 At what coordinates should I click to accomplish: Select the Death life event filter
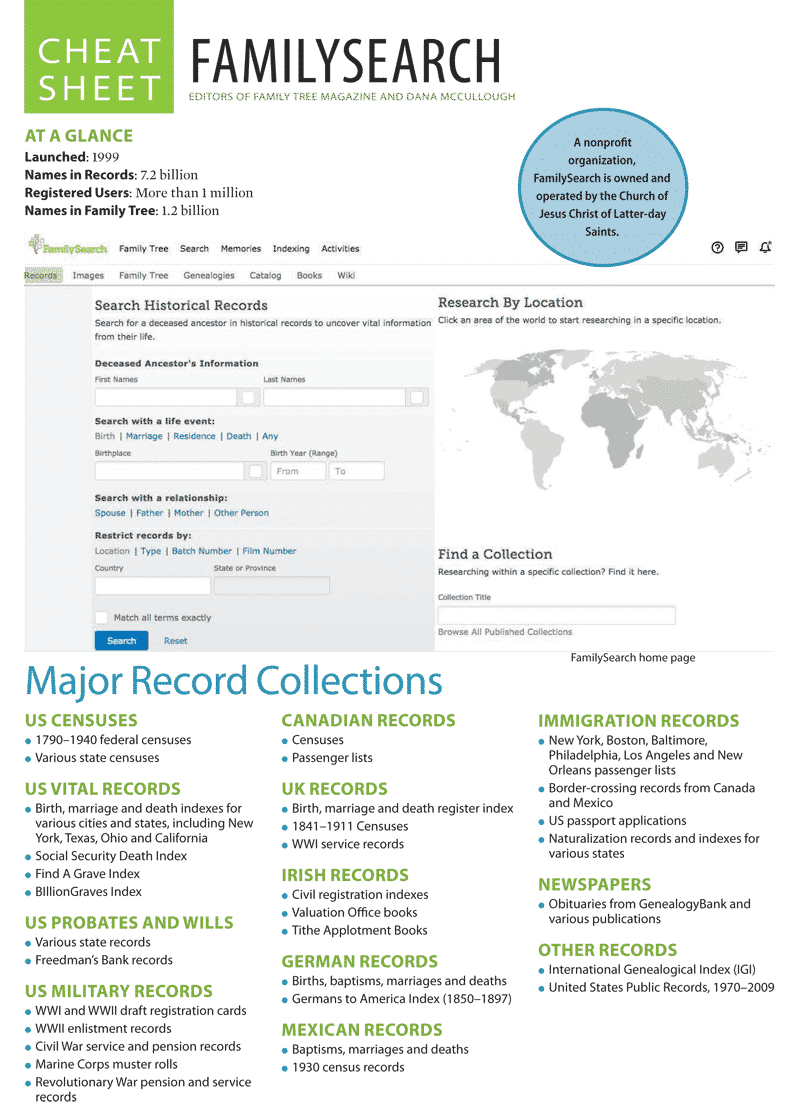(239, 436)
